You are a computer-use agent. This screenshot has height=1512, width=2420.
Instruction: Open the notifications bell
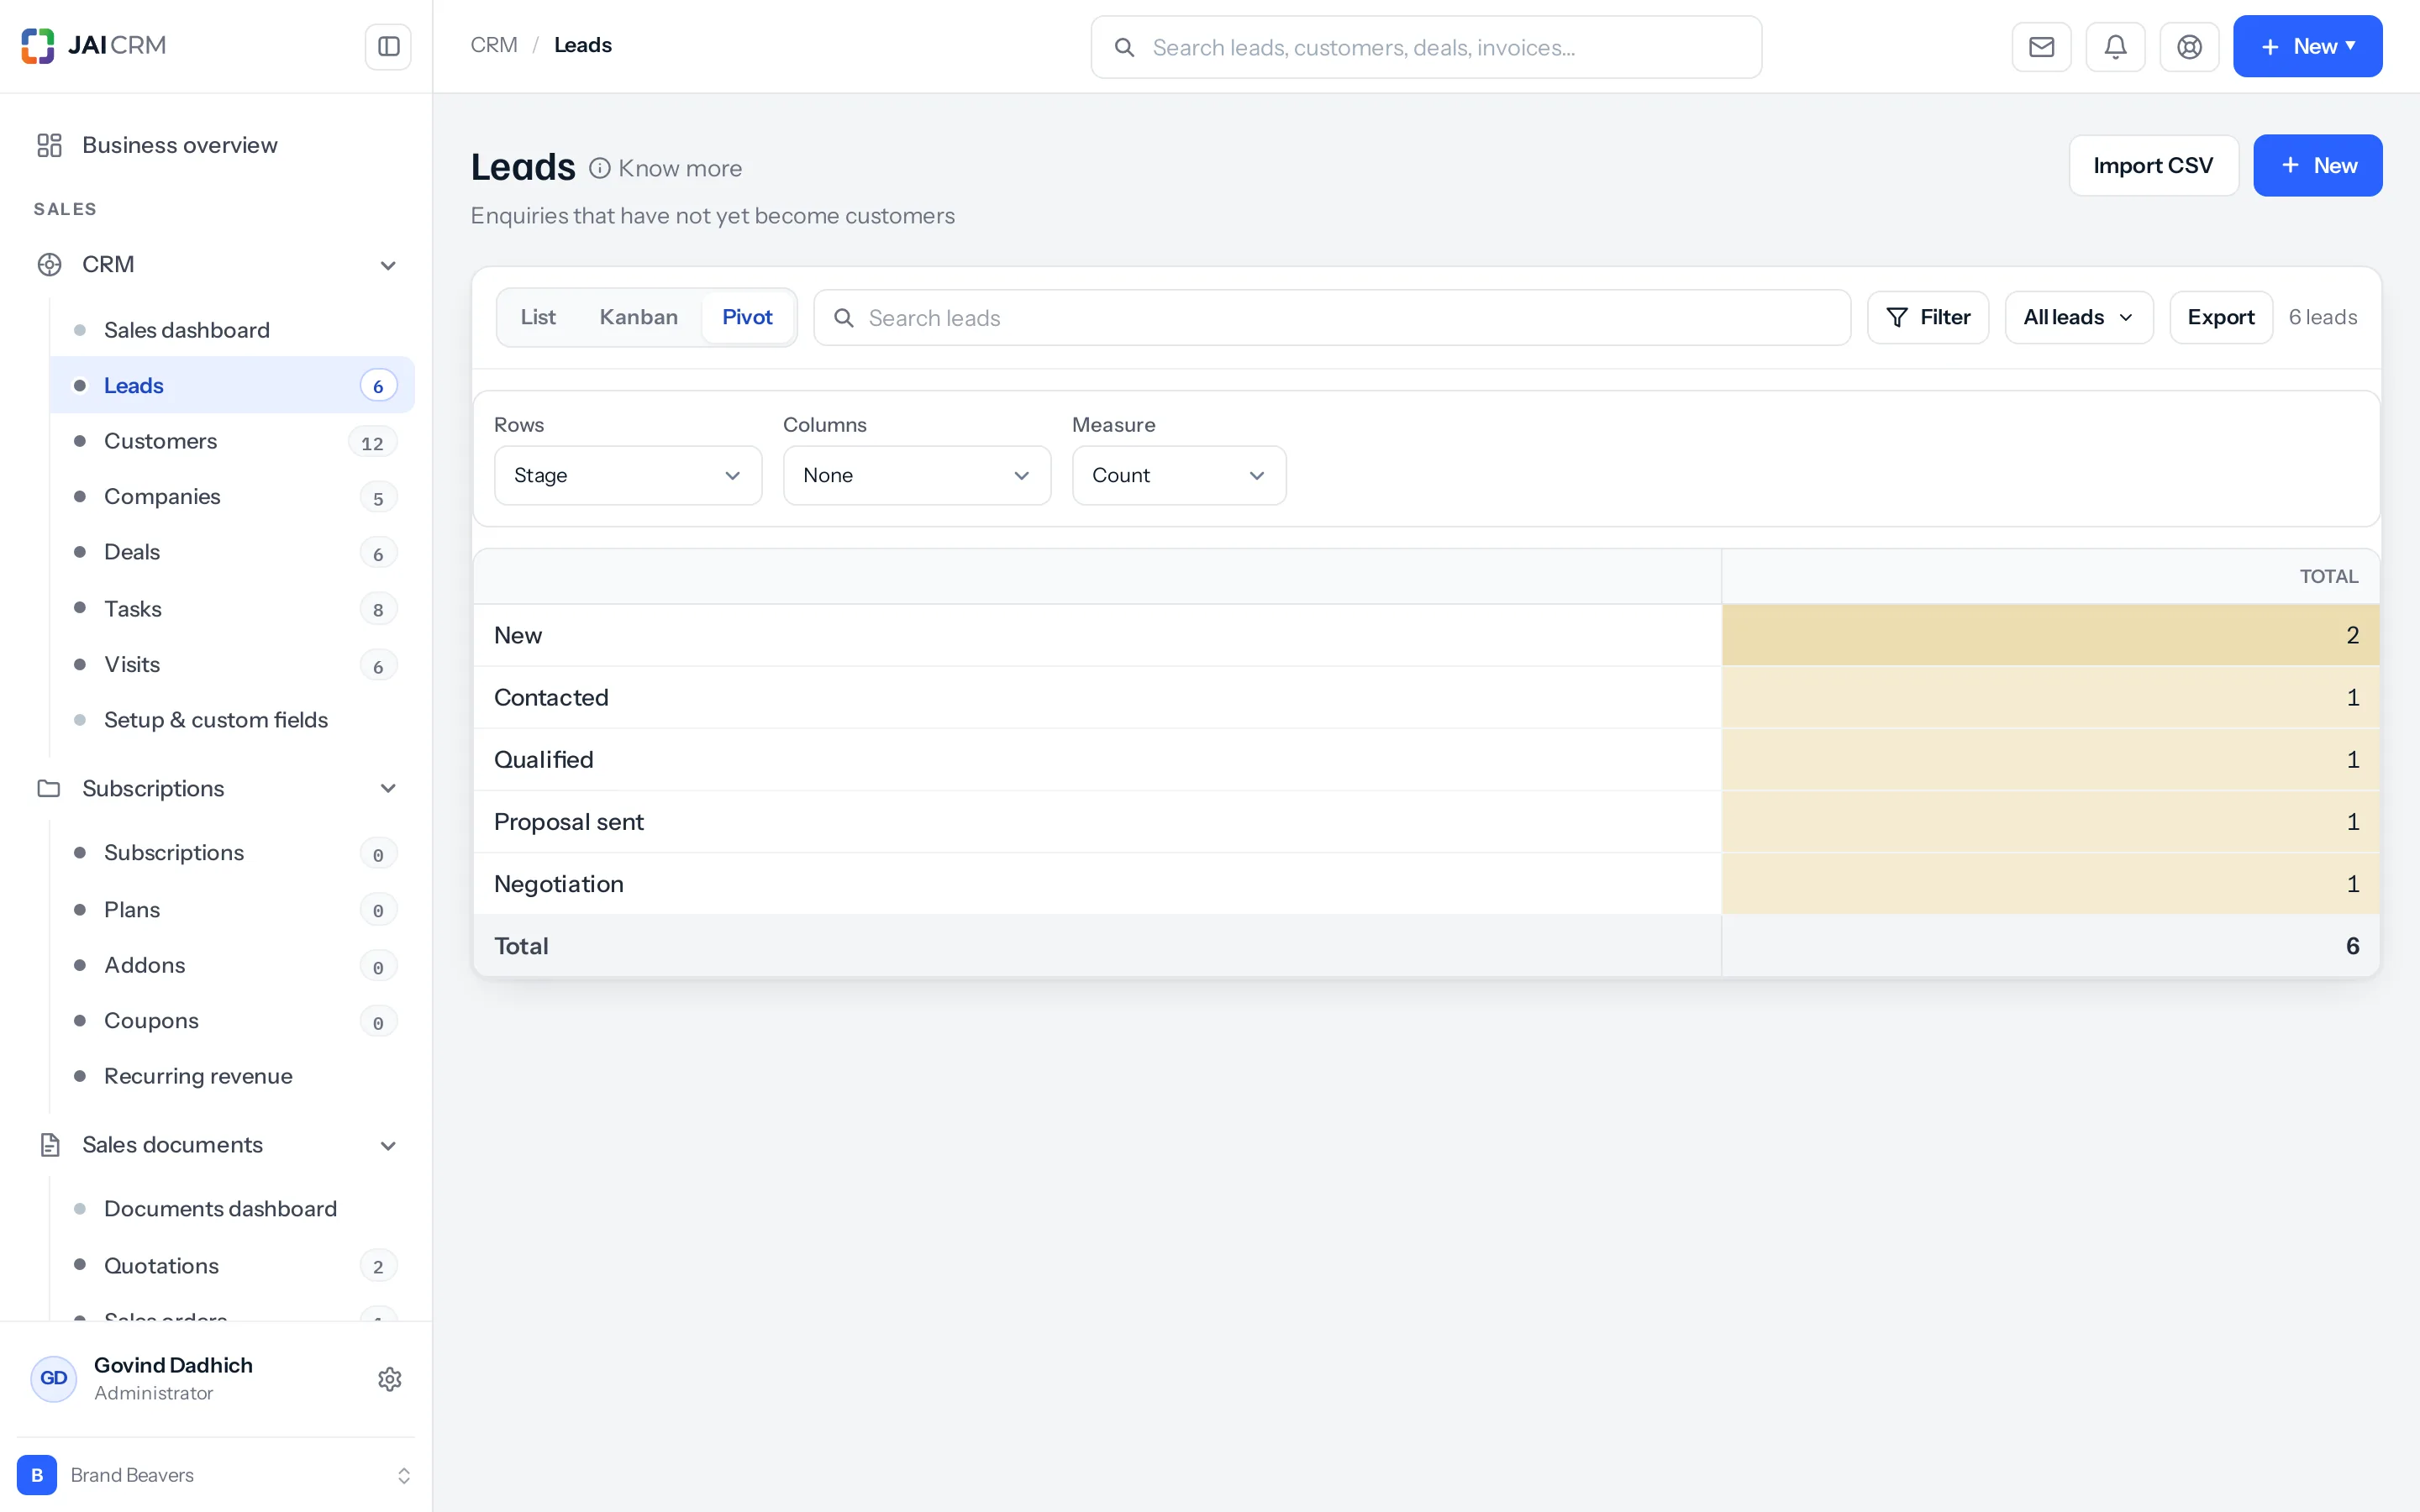2115,46
